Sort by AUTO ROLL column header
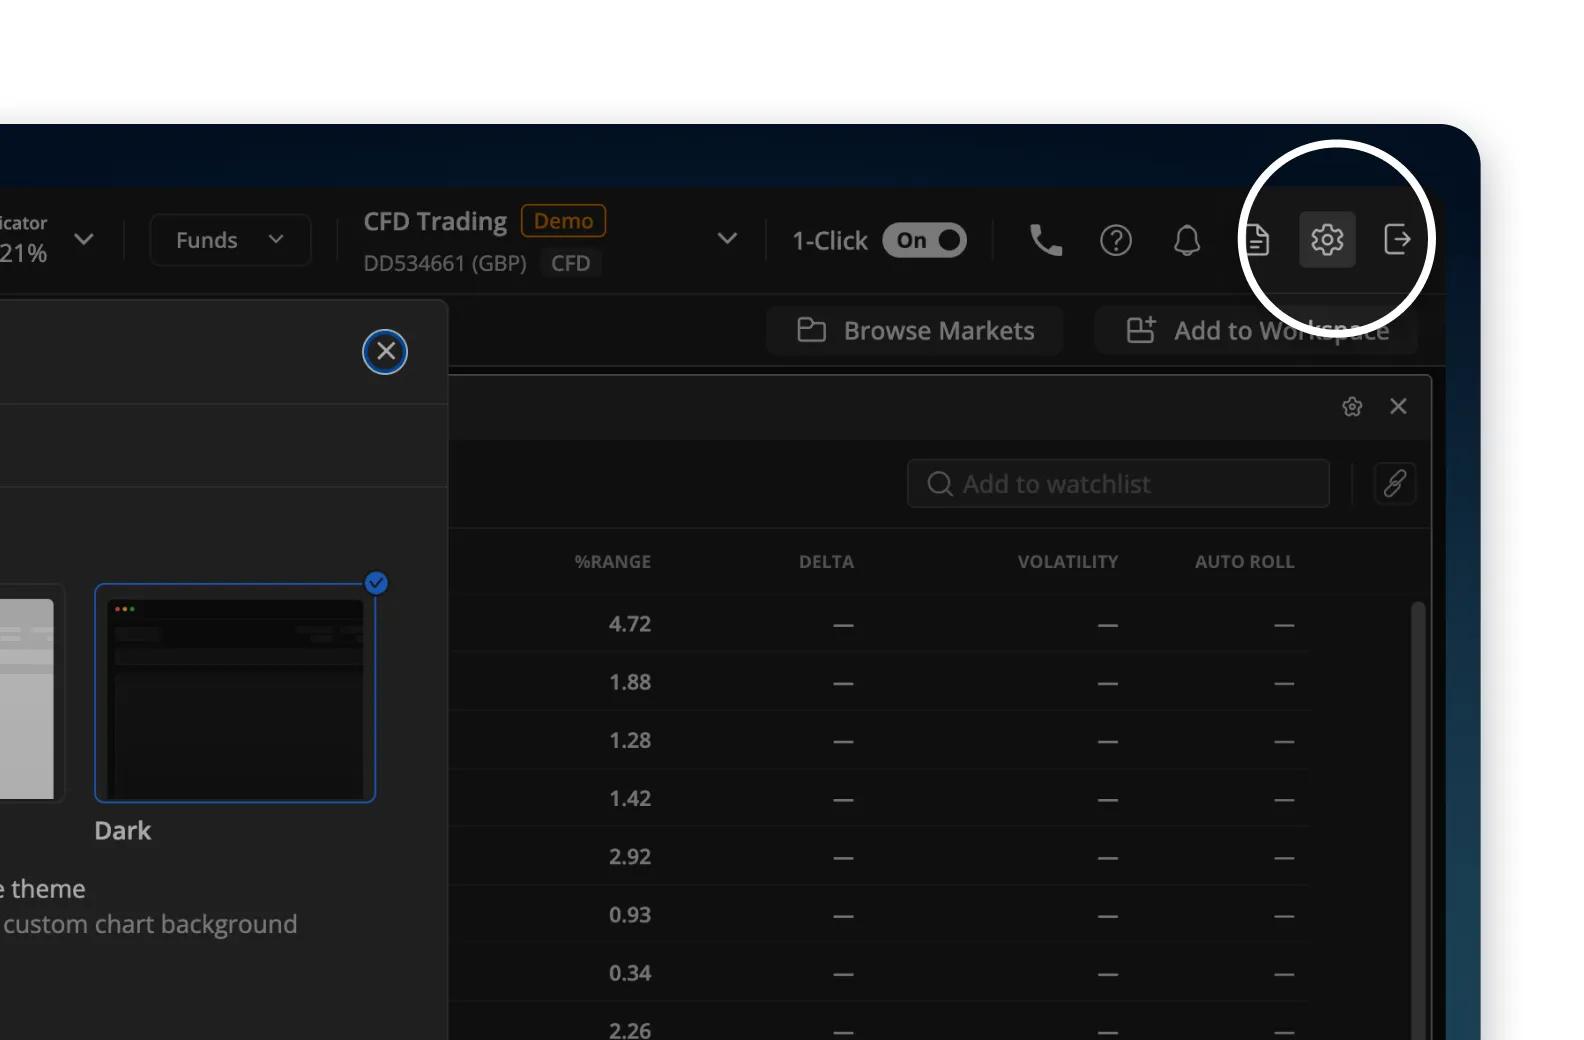 (1244, 562)
